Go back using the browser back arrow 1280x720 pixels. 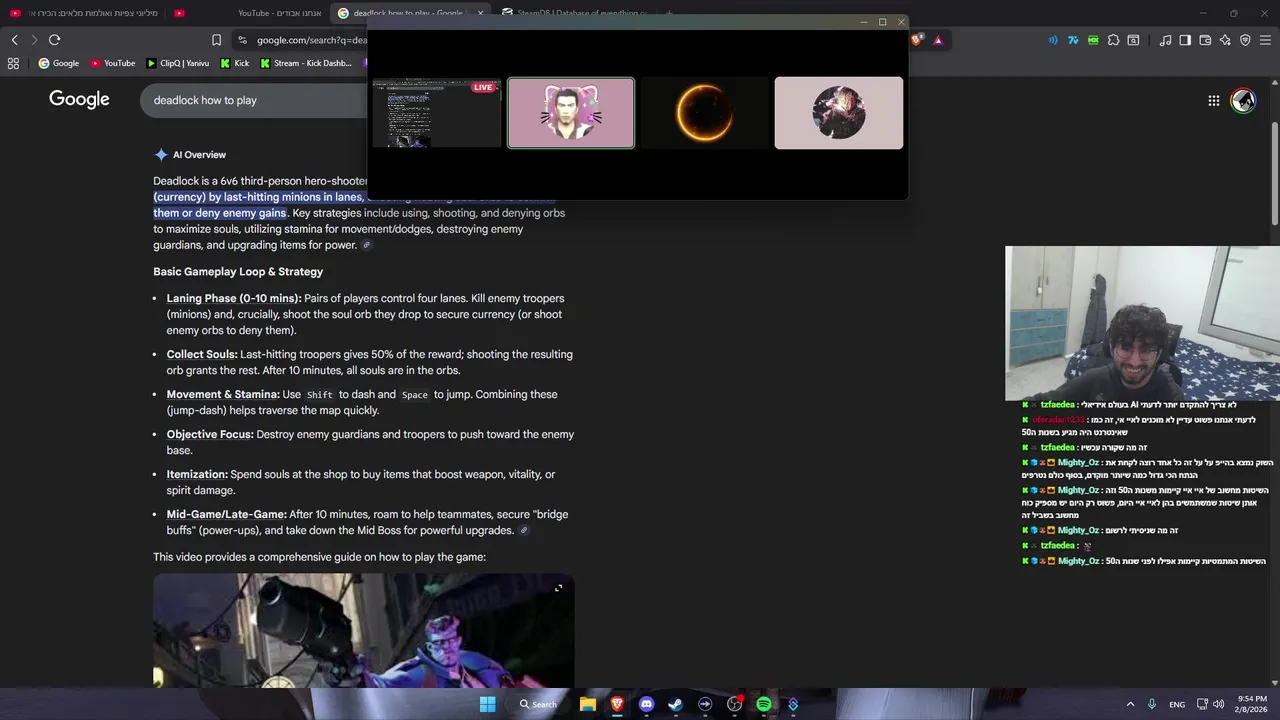[14, 40]
